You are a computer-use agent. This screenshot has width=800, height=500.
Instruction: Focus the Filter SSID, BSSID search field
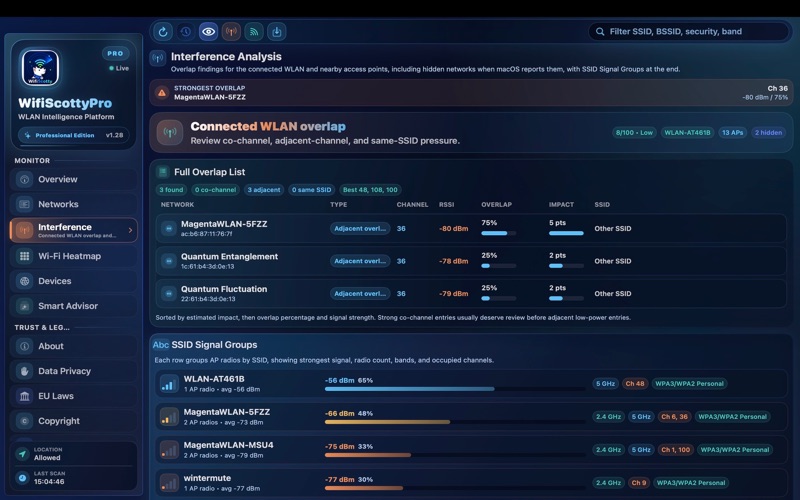click(689, 32)
